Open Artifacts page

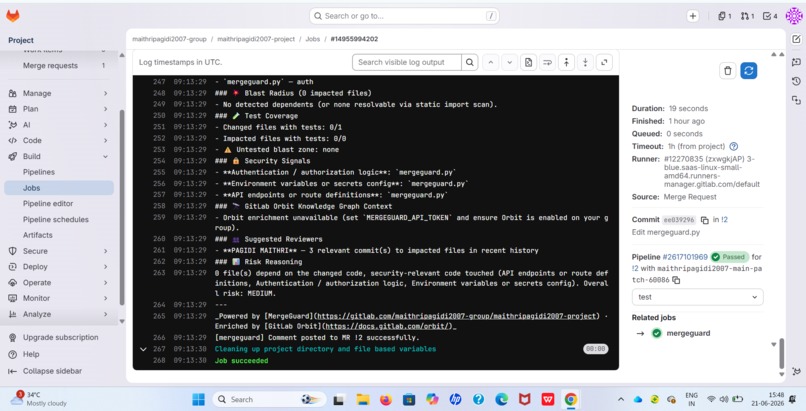58,235
